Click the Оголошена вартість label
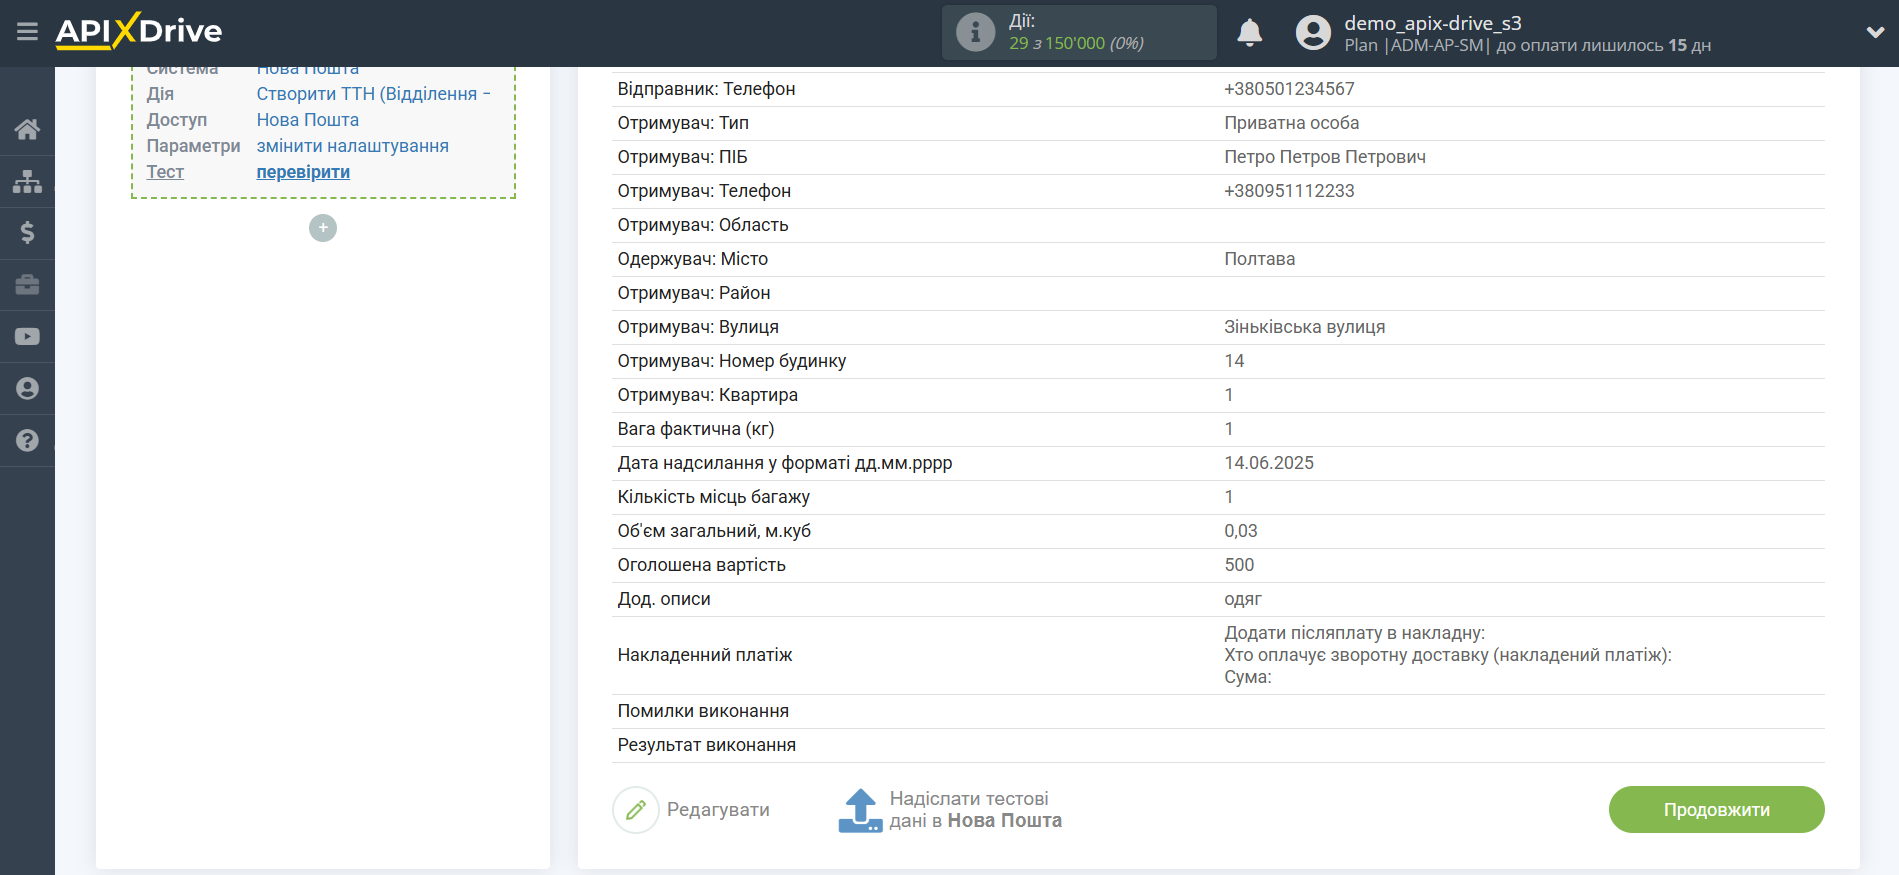The height and width of the screenshot is (875, 1899). click(702, 565)
